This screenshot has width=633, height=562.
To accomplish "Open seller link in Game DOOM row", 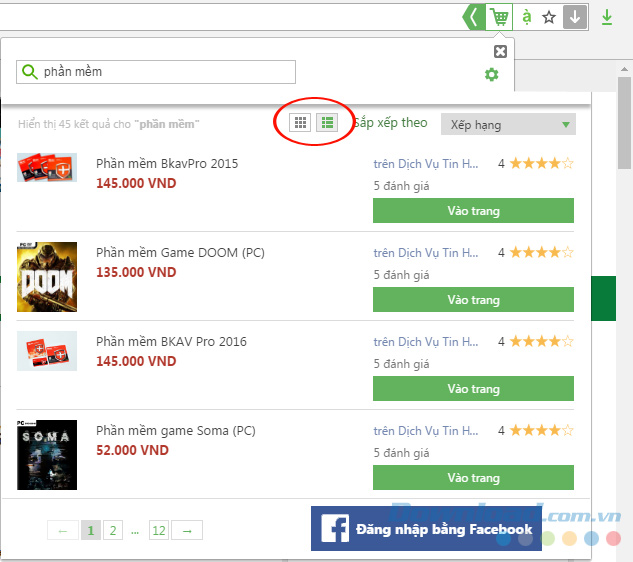I will click(x=426, y=253).
